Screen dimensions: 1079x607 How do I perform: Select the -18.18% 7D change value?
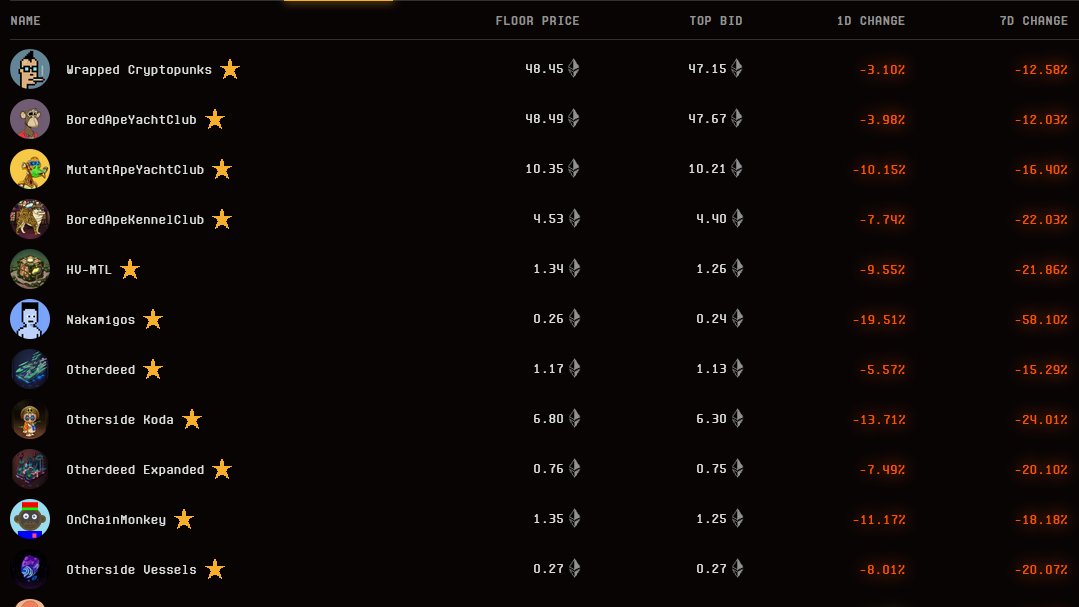click(x=1041, y=520)
